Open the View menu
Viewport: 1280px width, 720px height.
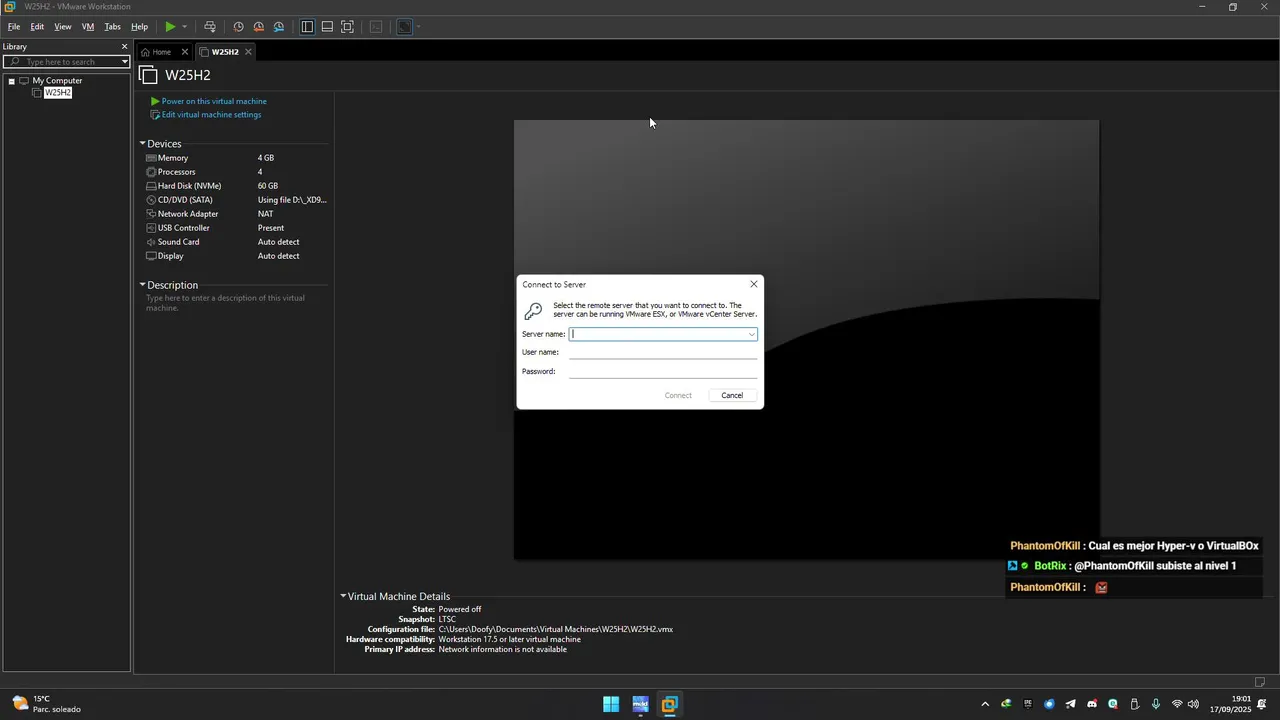point(63,27)
